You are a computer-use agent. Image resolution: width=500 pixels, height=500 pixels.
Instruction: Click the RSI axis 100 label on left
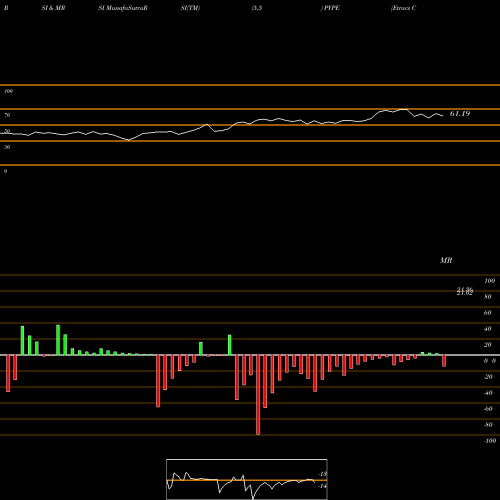8,91
